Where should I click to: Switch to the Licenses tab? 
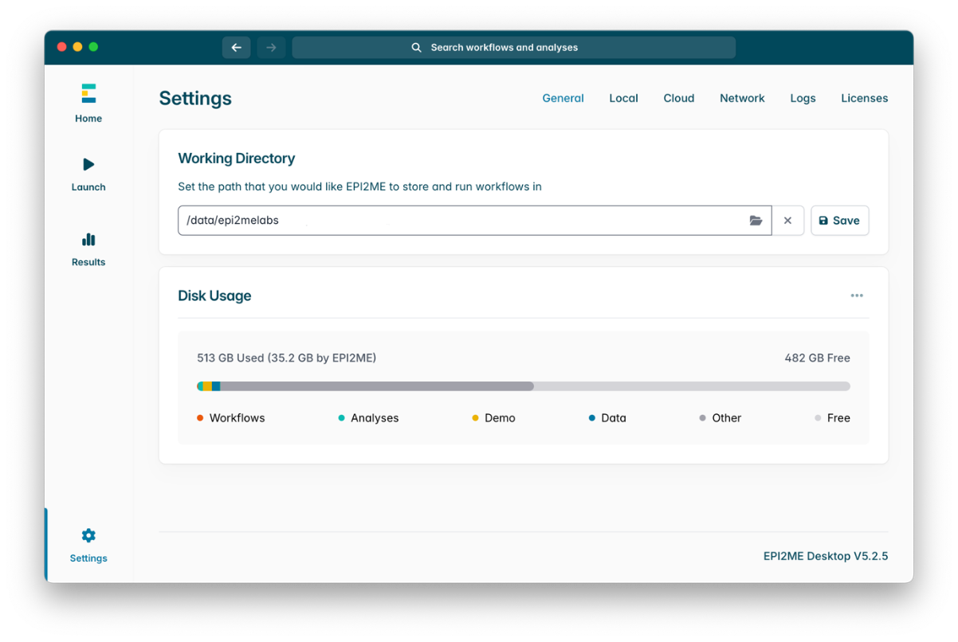(864, 98)
